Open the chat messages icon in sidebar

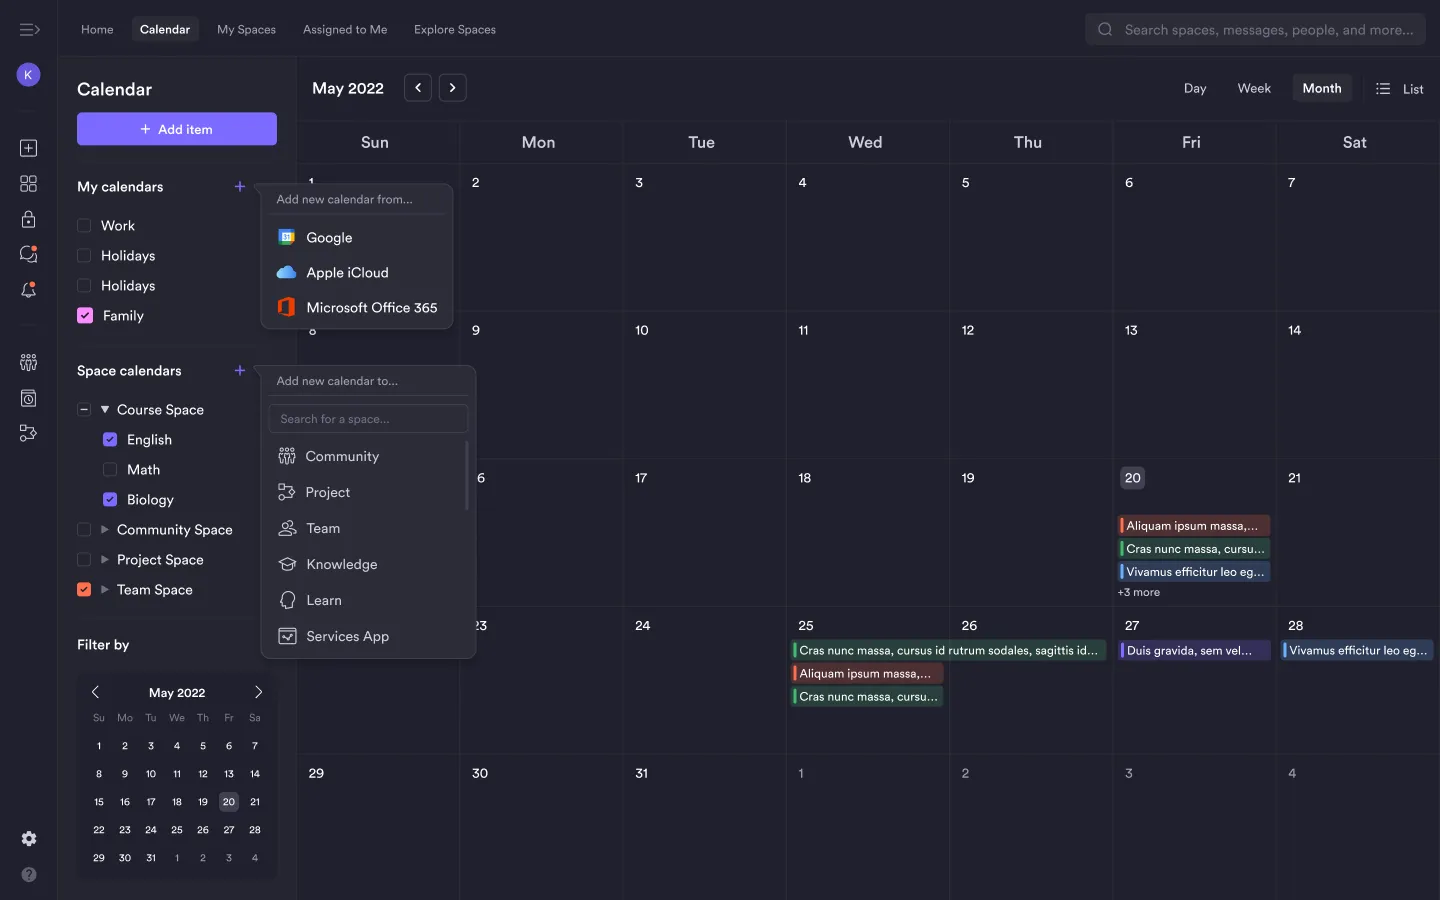(x=28, y=254)
